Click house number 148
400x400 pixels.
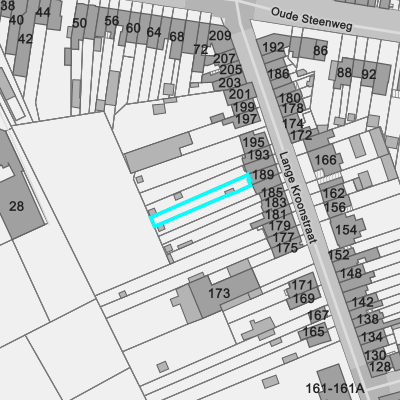(x=351, y=273)
